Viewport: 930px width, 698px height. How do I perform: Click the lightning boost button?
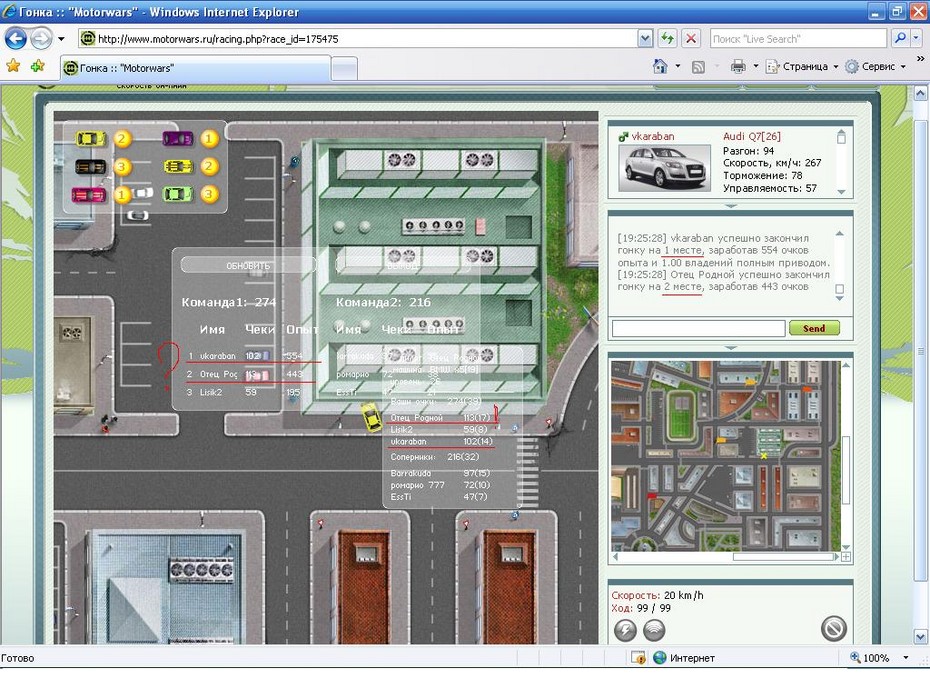(x=625, y=630)
